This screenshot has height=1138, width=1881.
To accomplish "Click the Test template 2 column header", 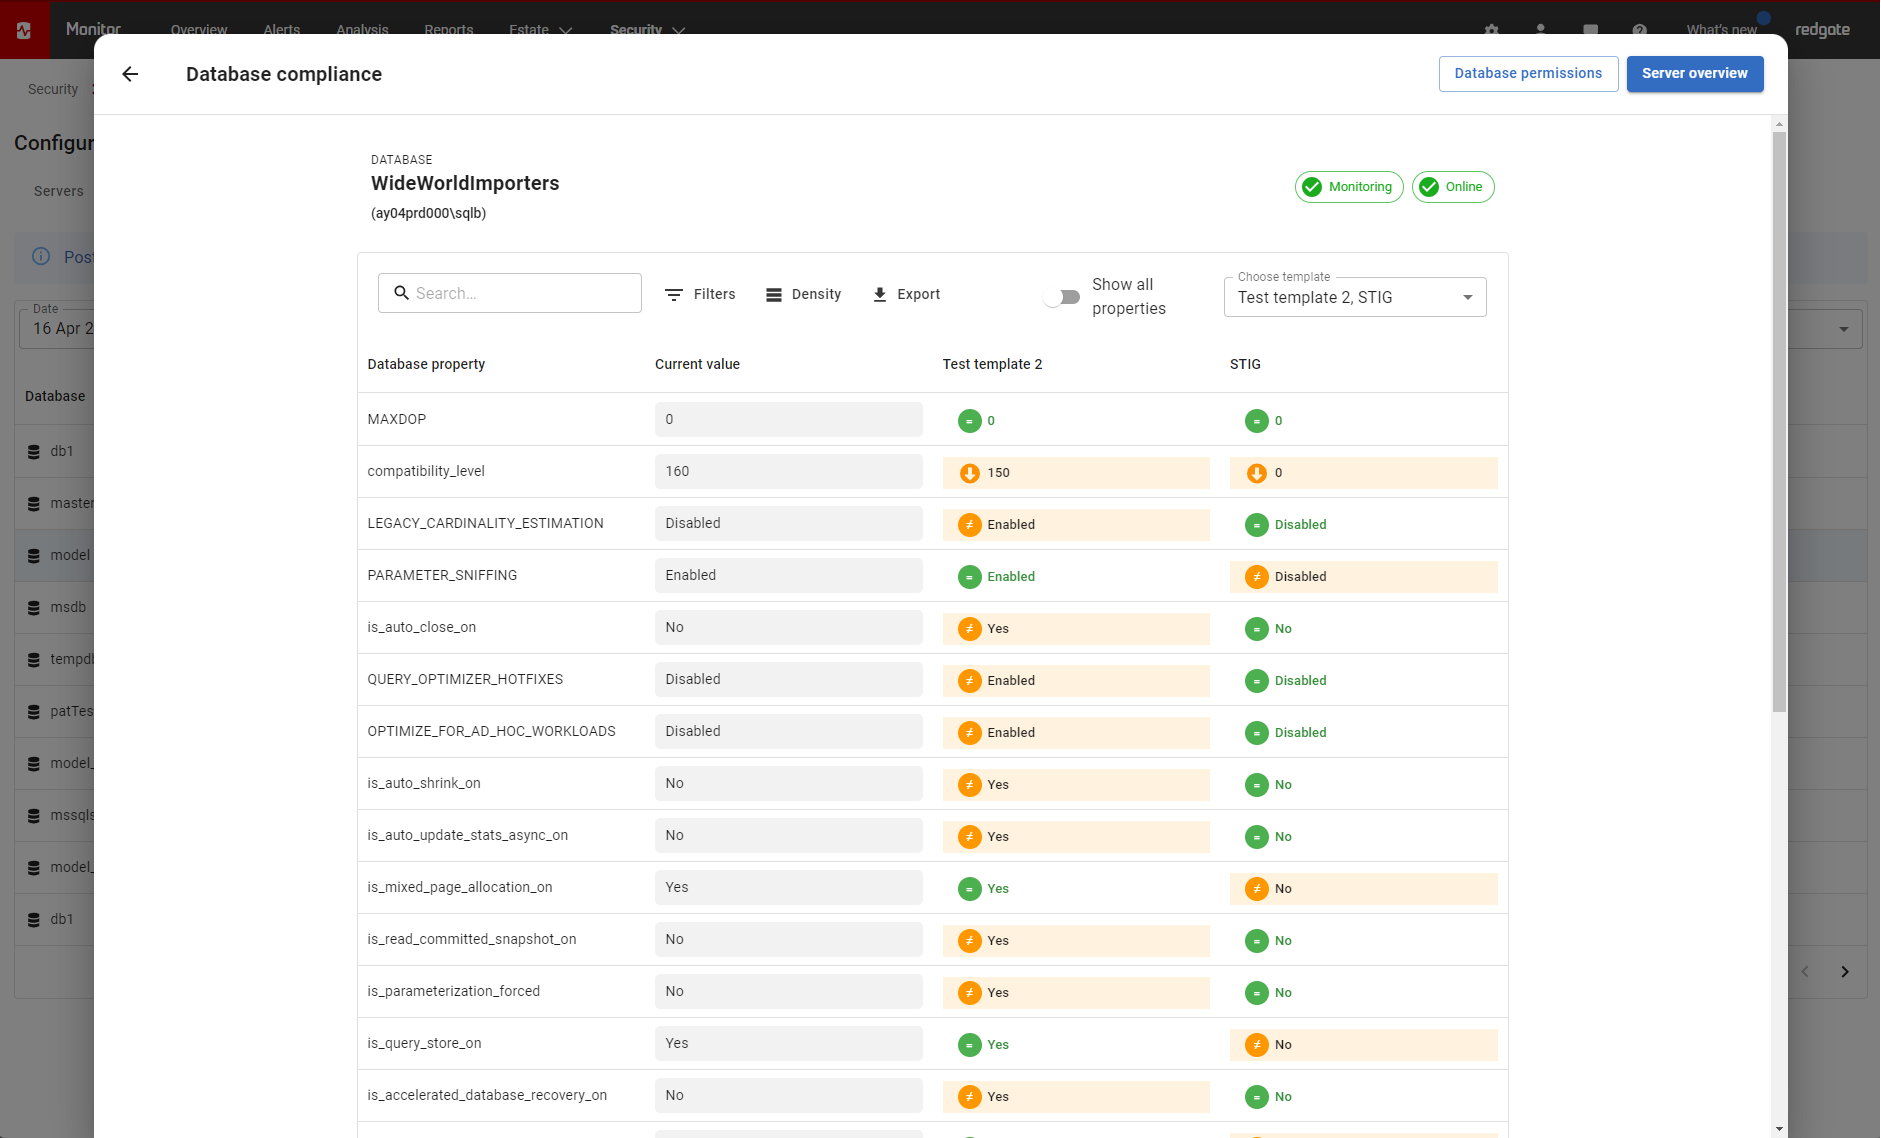I will click(x=992, y=364).
